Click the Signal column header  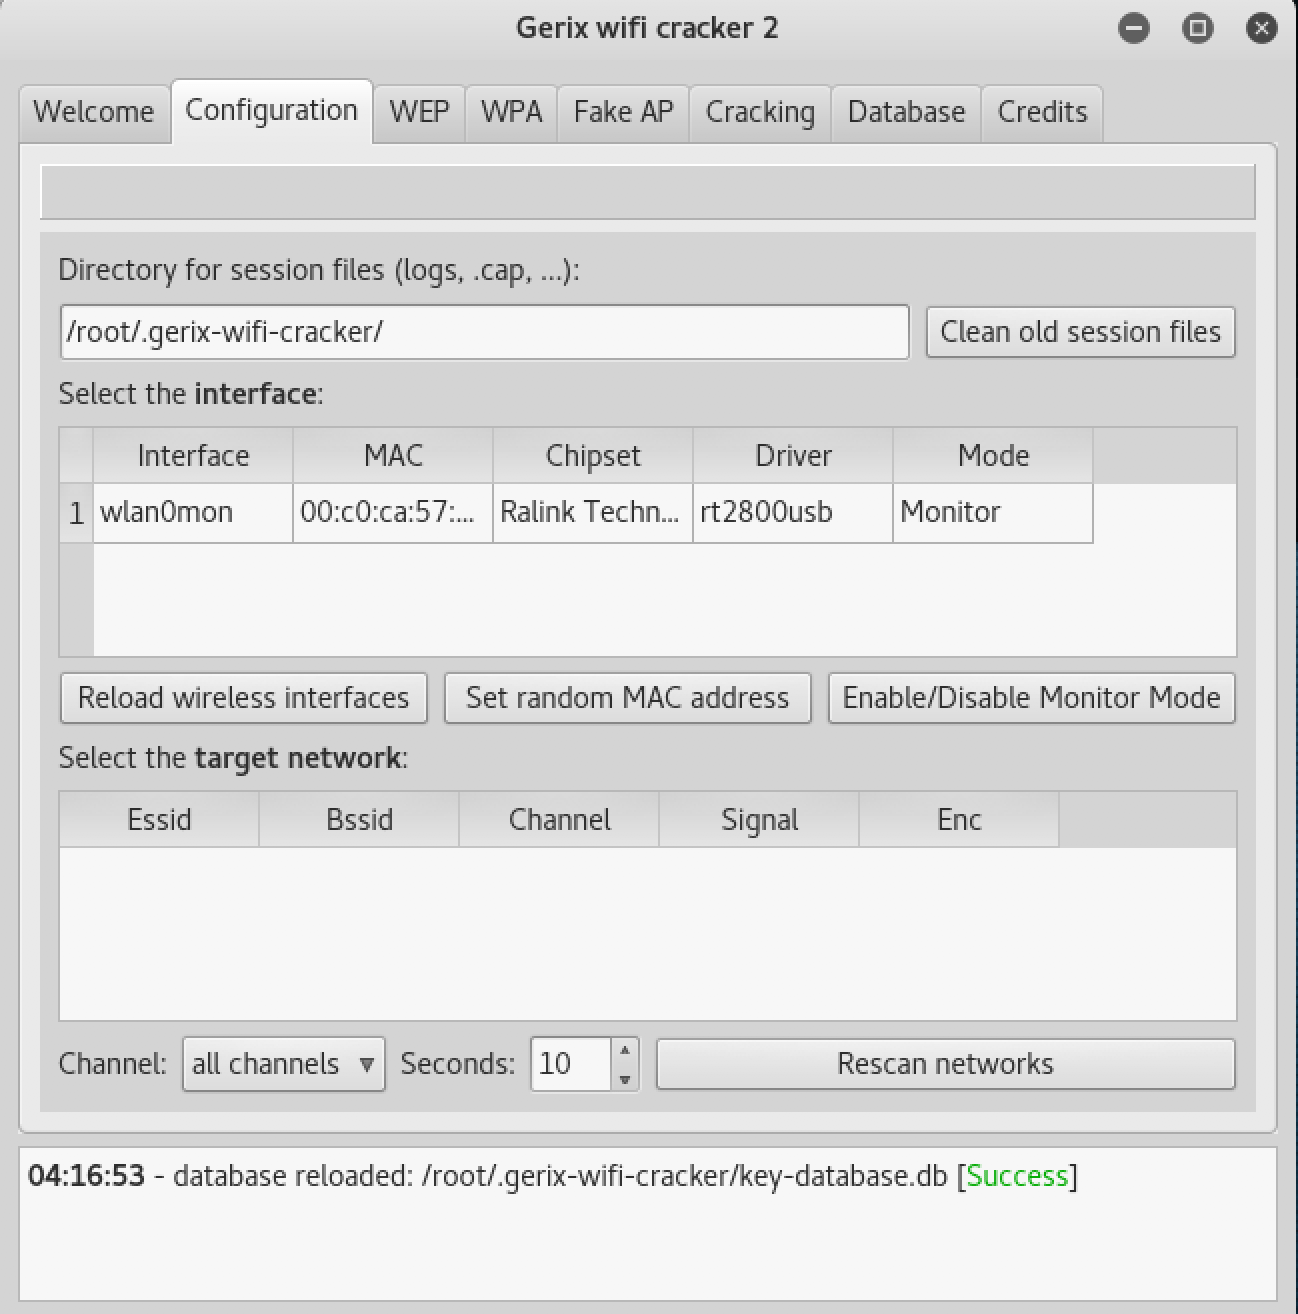[758, 819]
